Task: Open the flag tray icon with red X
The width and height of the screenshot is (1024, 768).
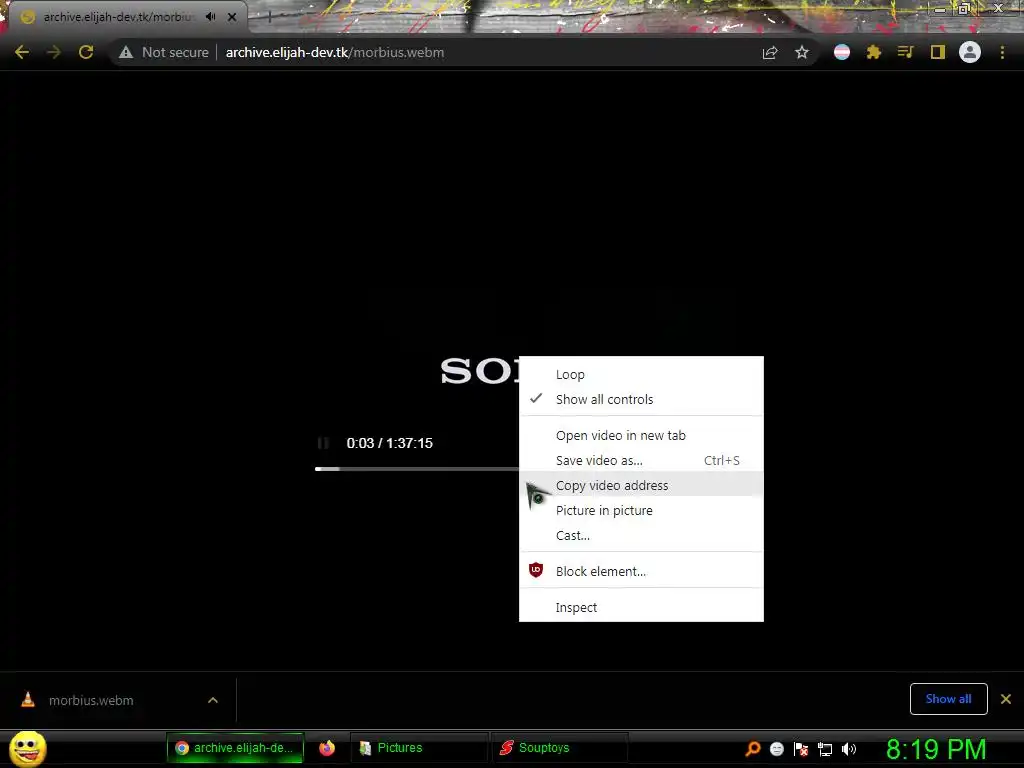Action: [801, 748]
